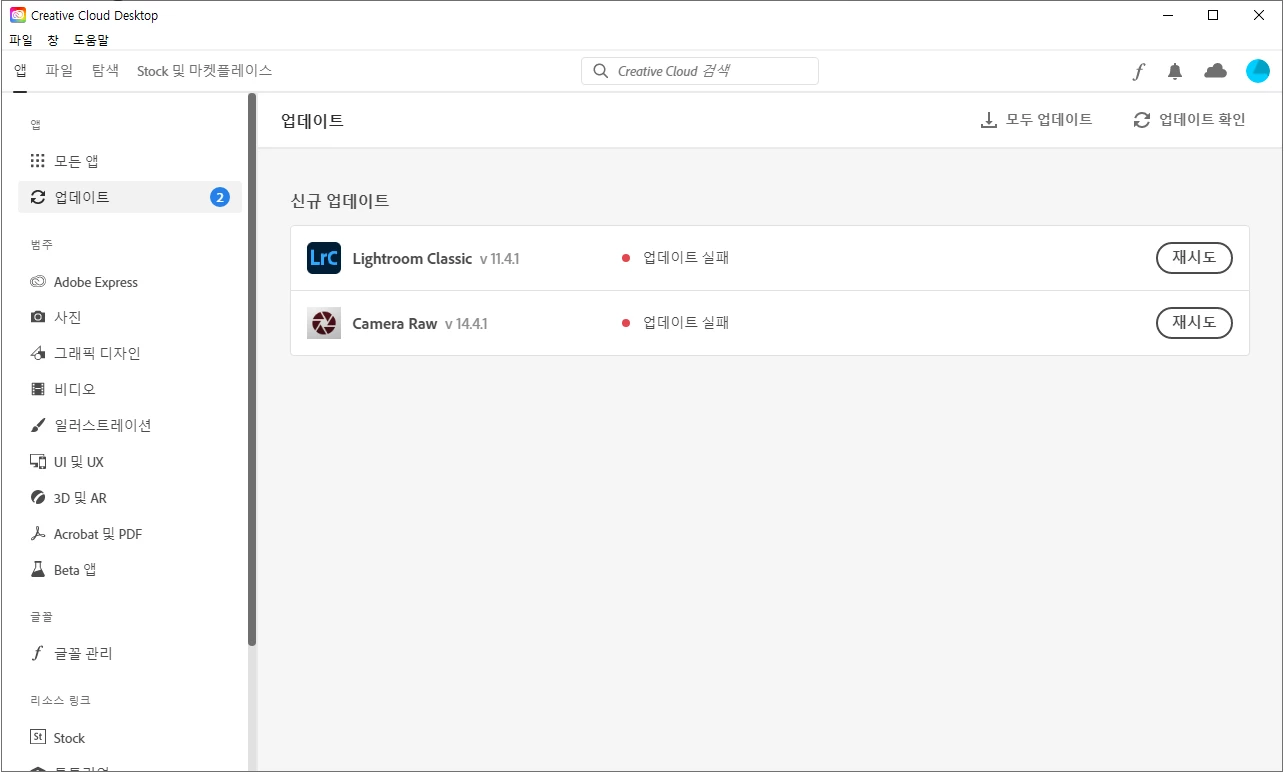Click the update count badge showing 2
This screenshot has height=775, width=1284.
220,197
